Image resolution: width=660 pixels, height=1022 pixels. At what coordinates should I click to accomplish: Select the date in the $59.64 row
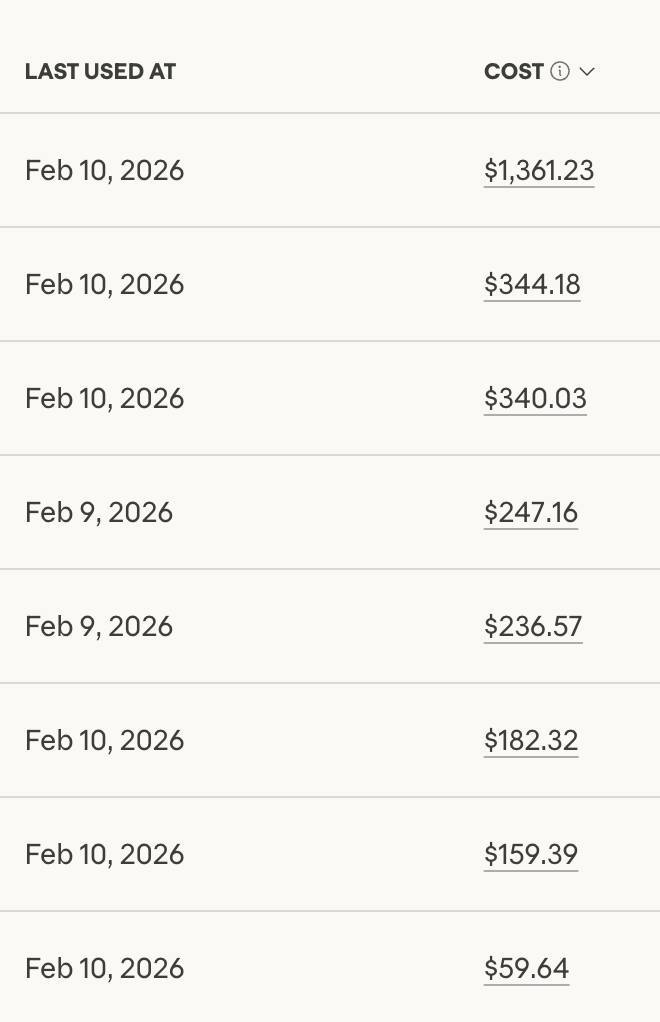coord(104,969)
